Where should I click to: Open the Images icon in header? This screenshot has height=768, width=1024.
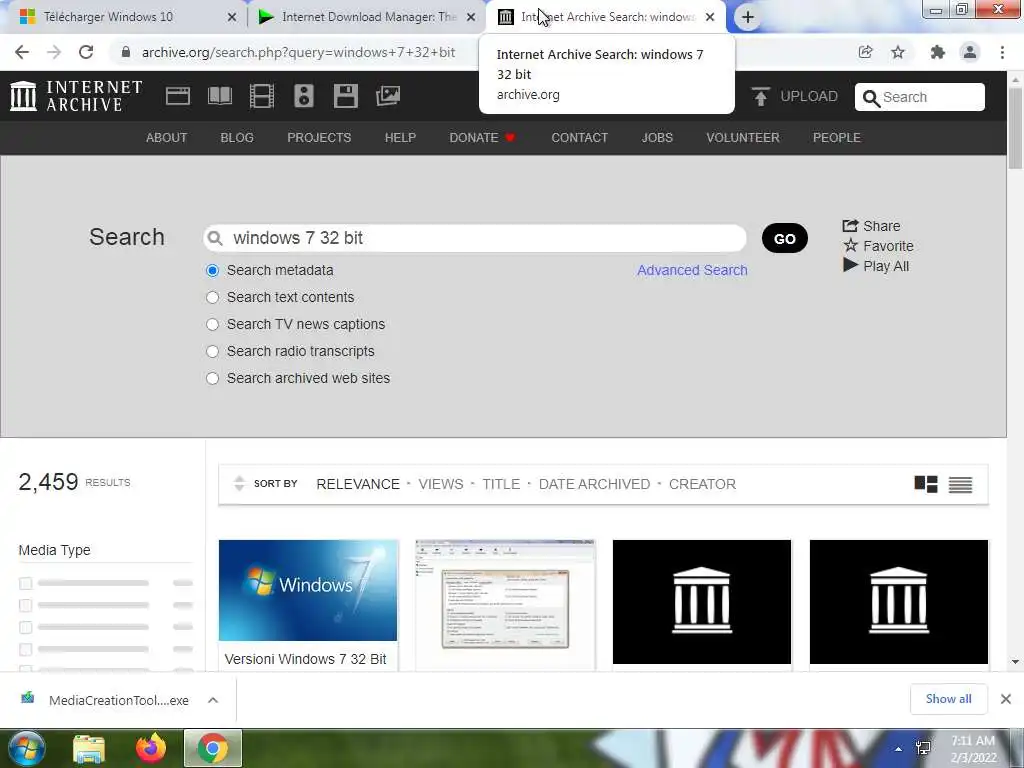388,96
